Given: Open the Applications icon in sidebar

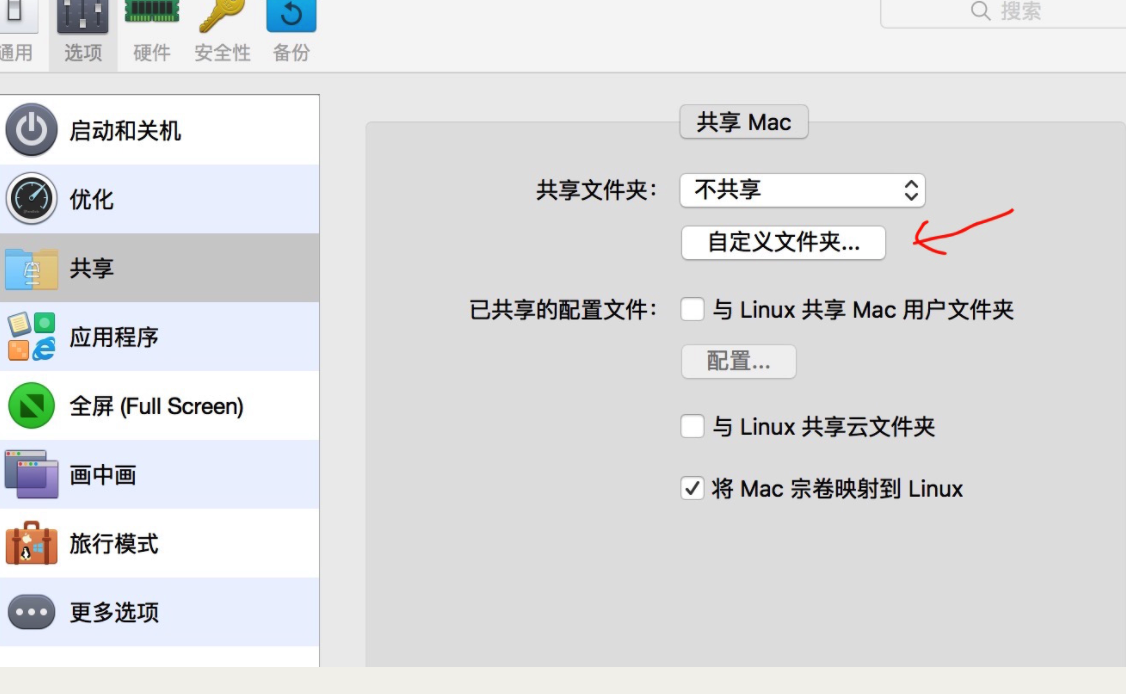Looking at the screenshot, I should [31, 337].
